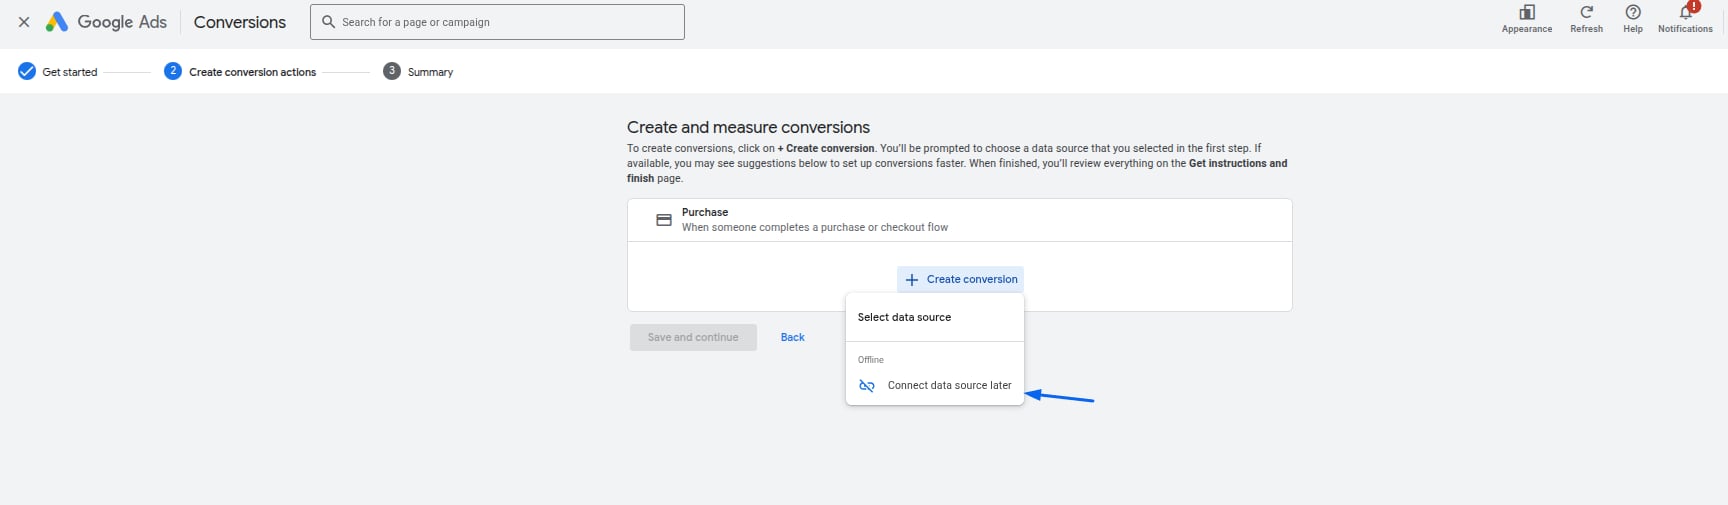This screenshot has height=505, width=1728.
Task: Refresh the page using the Refresh icon
Action: [x=1586, y=18]
